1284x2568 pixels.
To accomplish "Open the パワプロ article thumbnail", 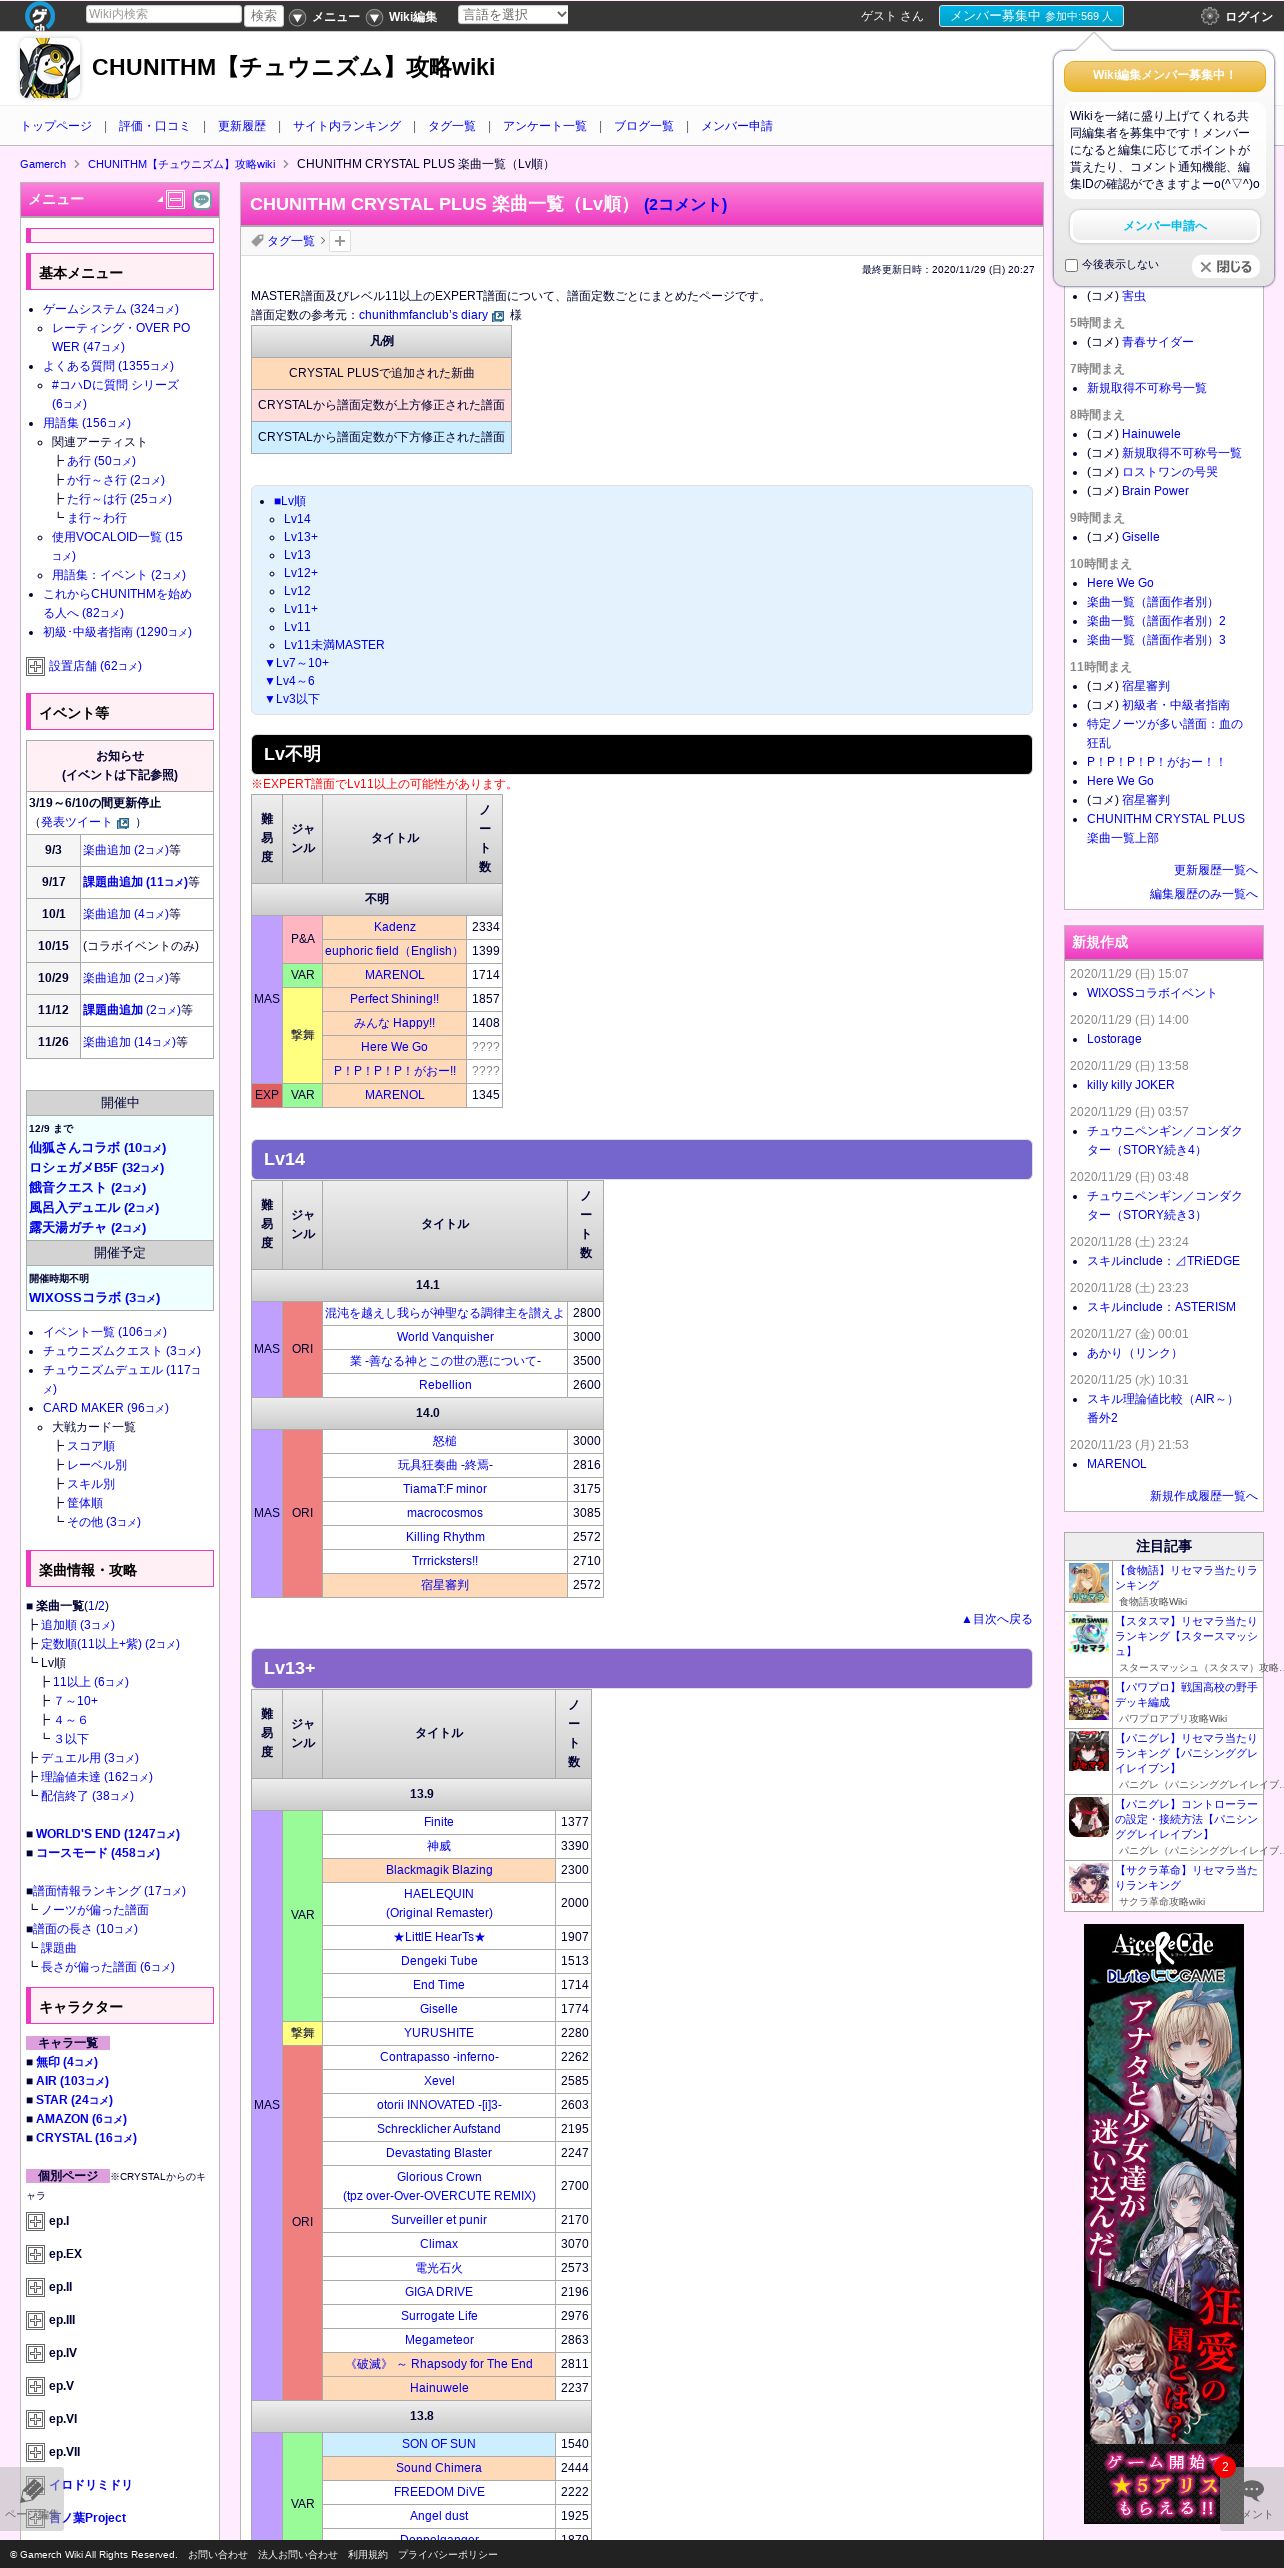I will pos(1089,1701).
